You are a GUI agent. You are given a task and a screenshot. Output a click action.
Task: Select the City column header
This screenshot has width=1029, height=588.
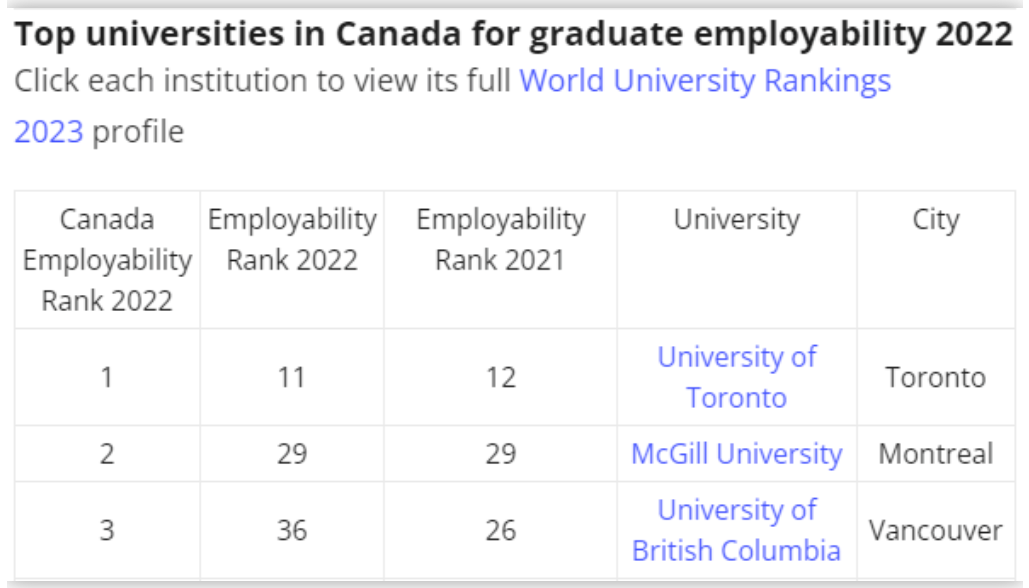click(x=935, y=220)
